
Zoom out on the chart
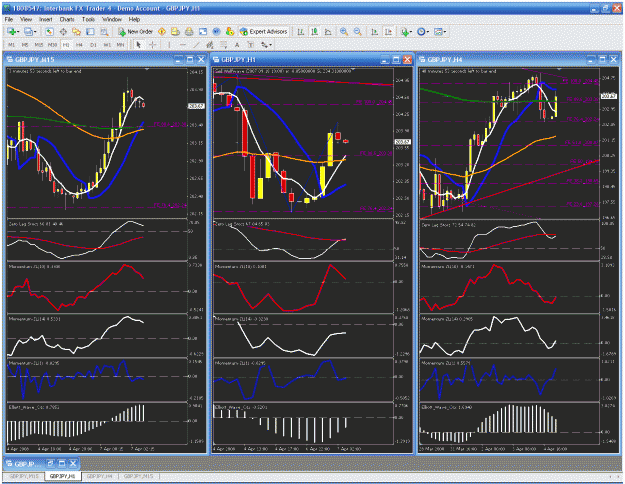358,31
